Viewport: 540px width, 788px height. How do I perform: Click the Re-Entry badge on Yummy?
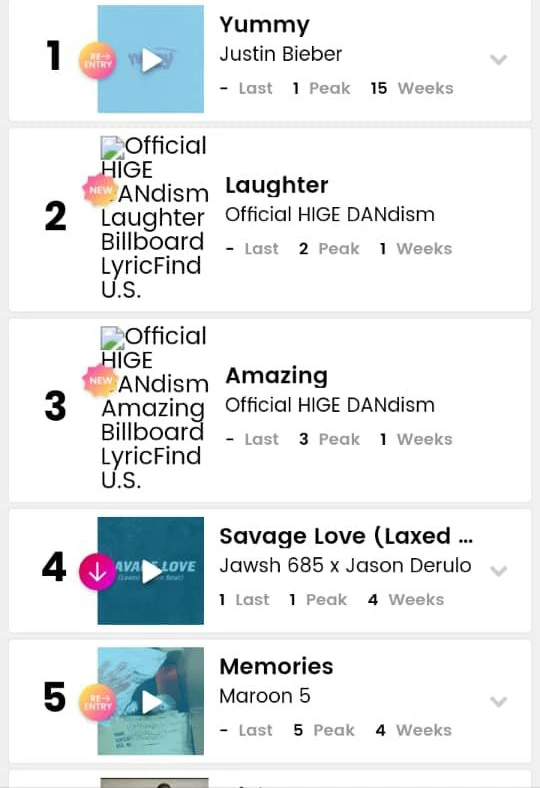click(97, 61)
